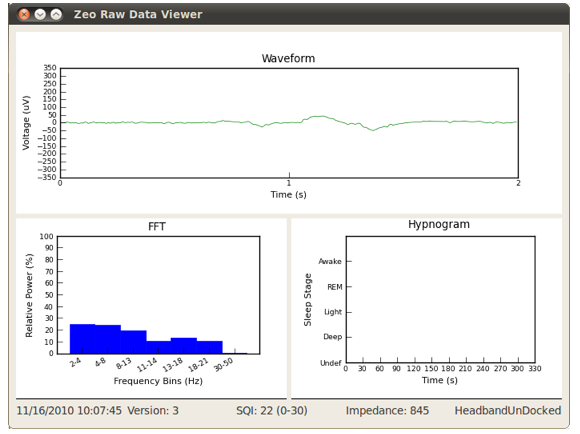Click the '100' tick on relative power axis
This screenshot has width=580, height=434.
point(47,236)
